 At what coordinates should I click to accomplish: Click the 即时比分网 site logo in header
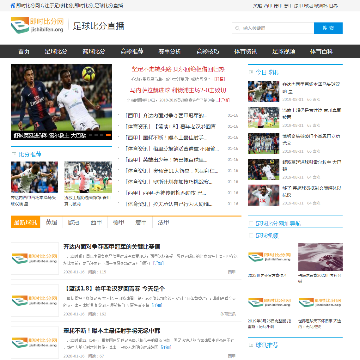37,25
